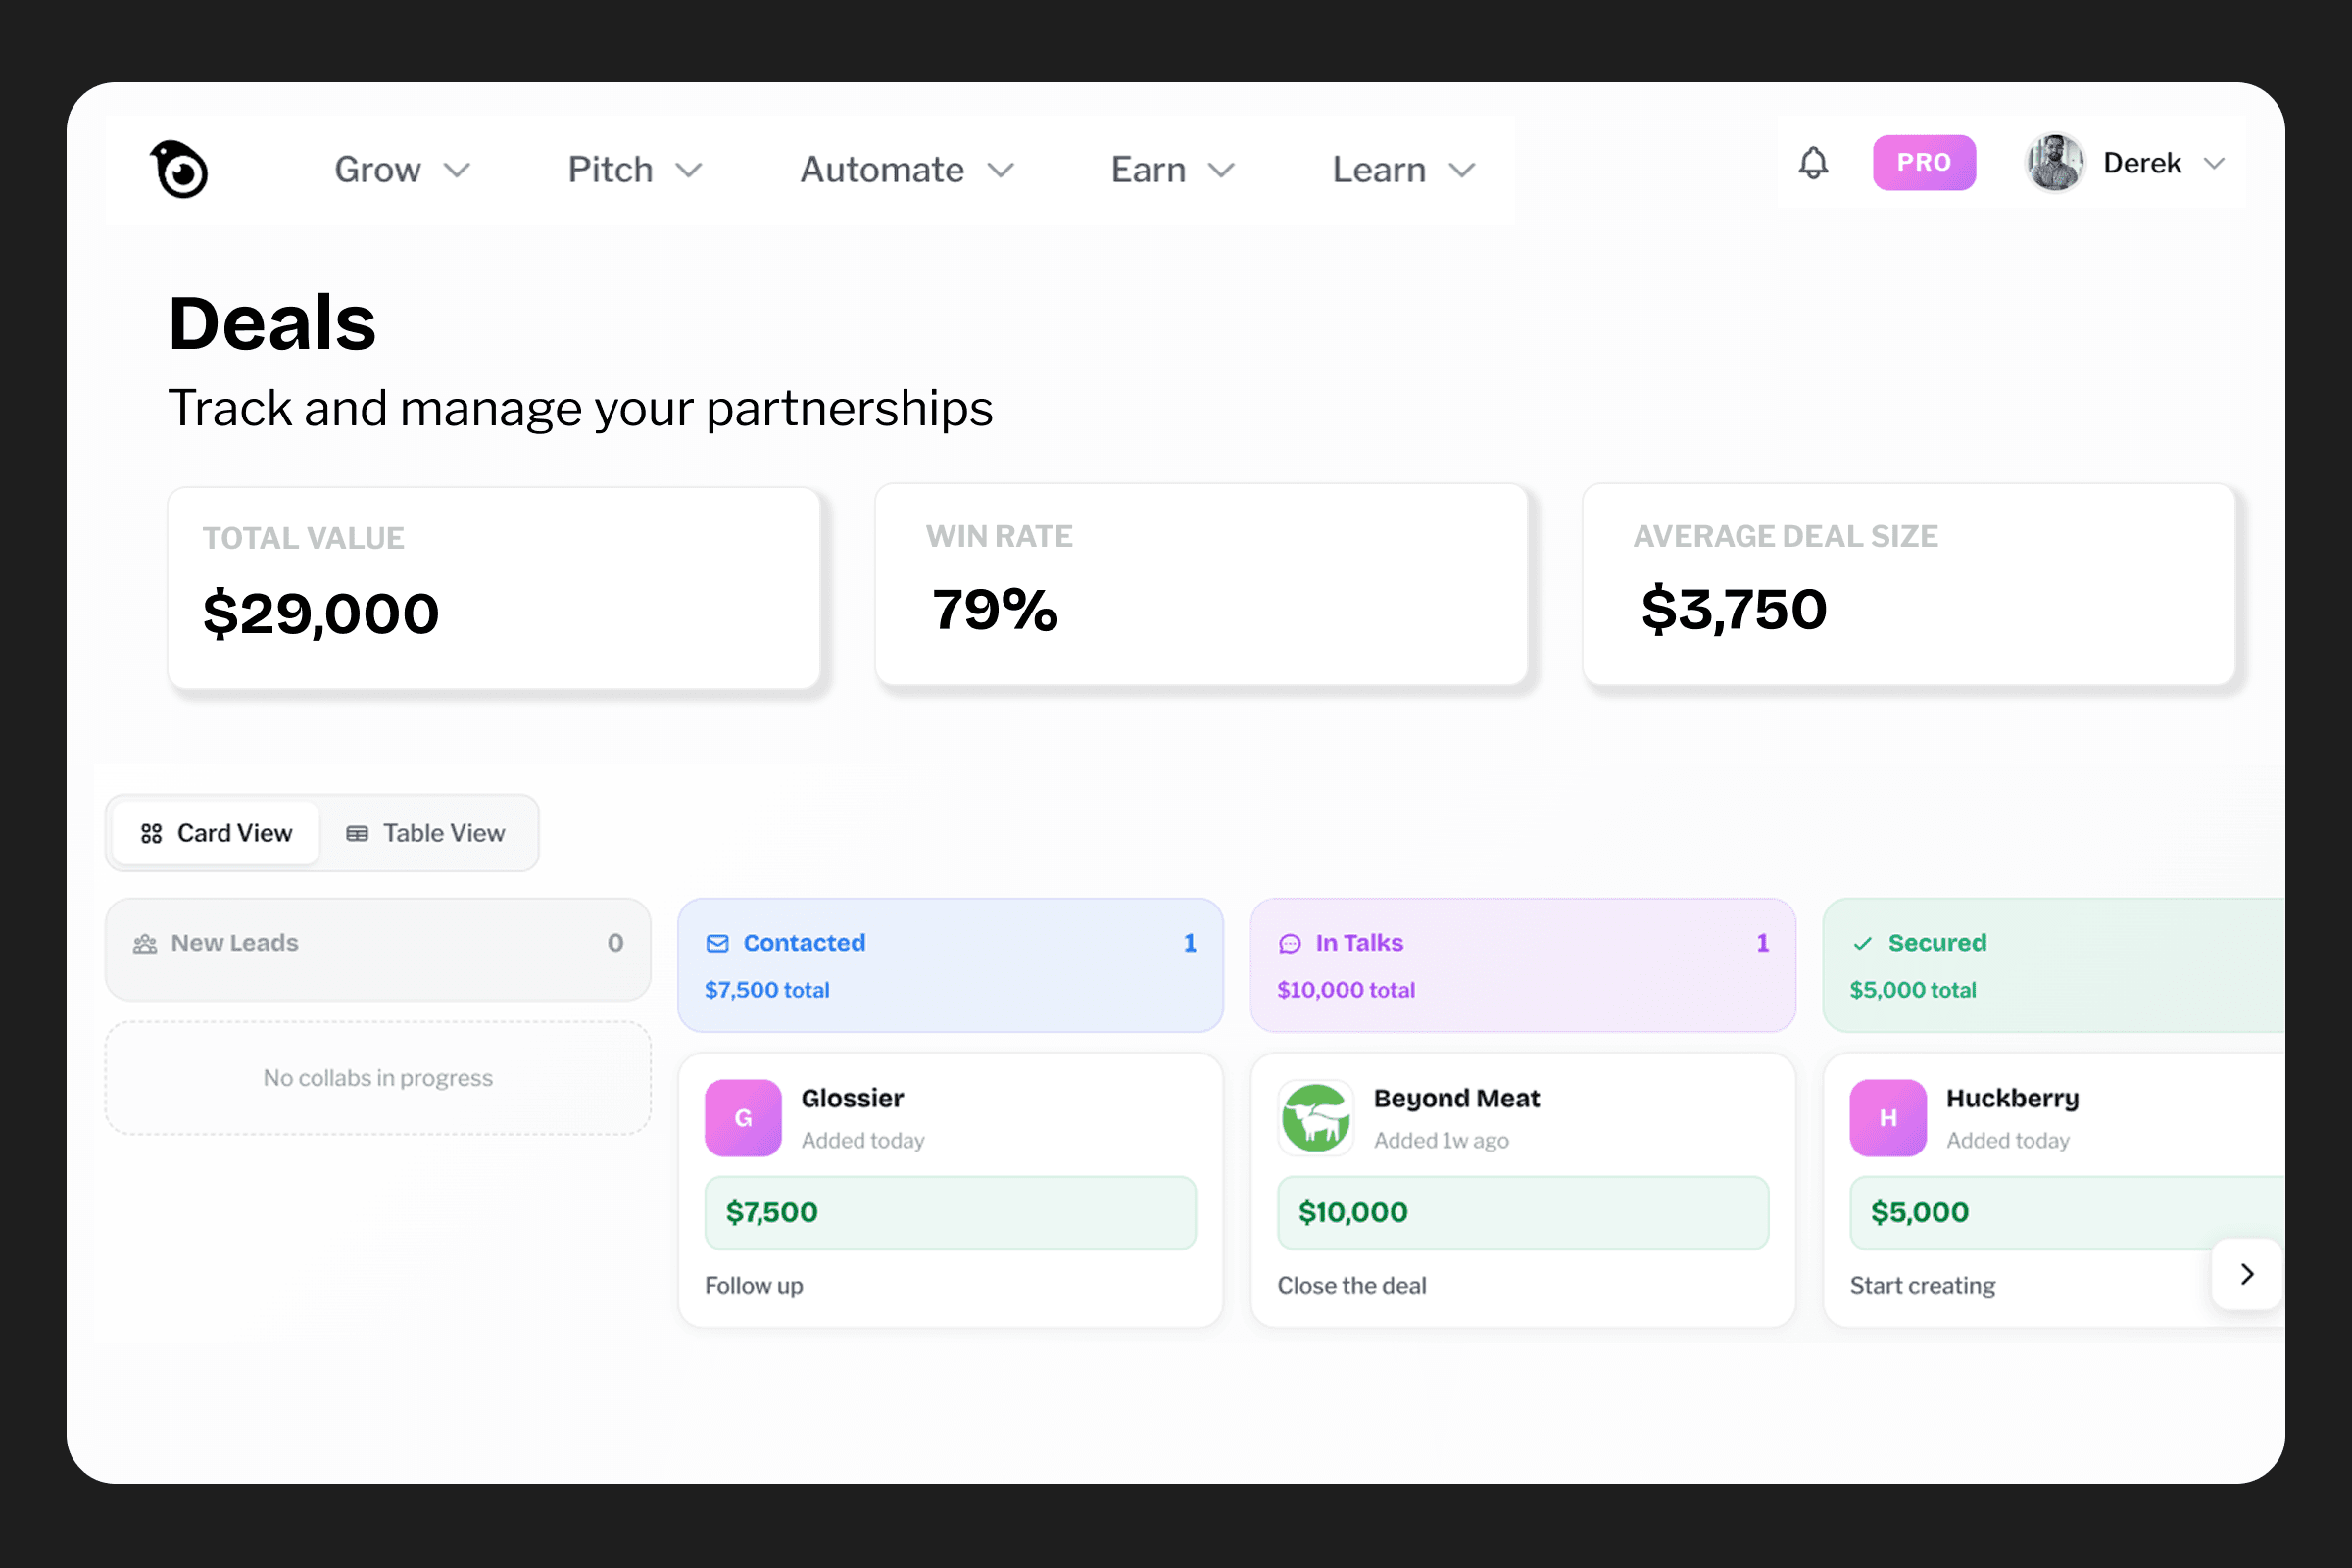Click the Huckberry H avatar

[x=1888, y=1117]
